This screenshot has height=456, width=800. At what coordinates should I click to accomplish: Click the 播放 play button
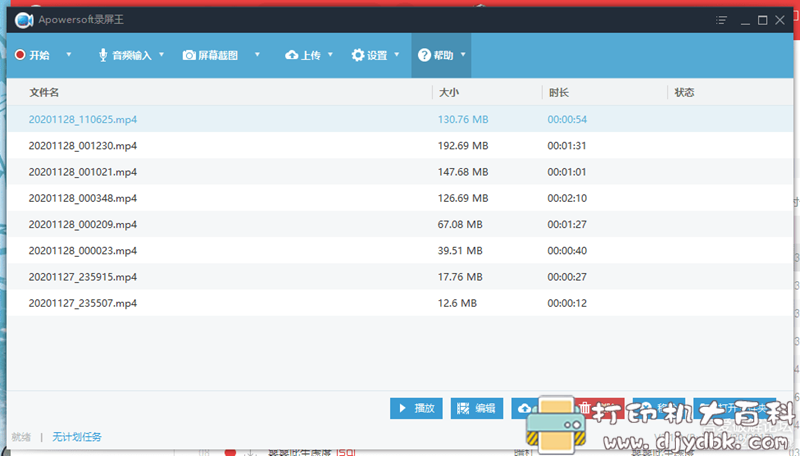(x=416, y=408)
